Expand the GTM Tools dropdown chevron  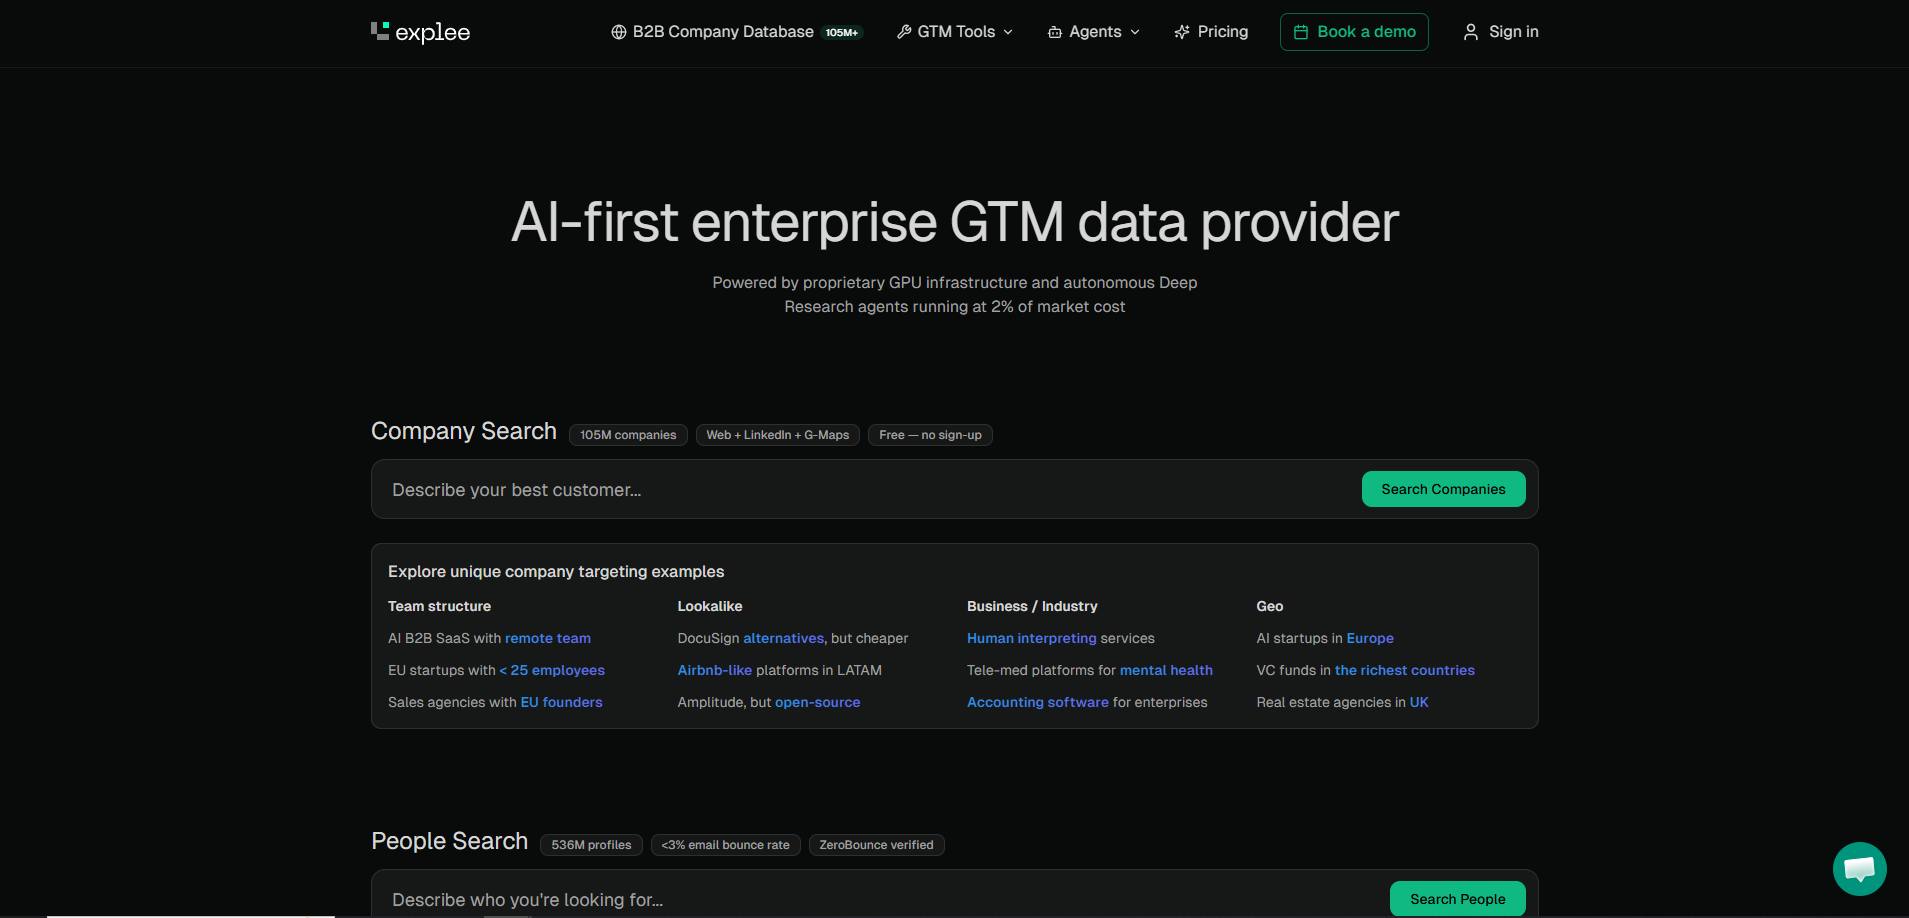point(1008,32)
